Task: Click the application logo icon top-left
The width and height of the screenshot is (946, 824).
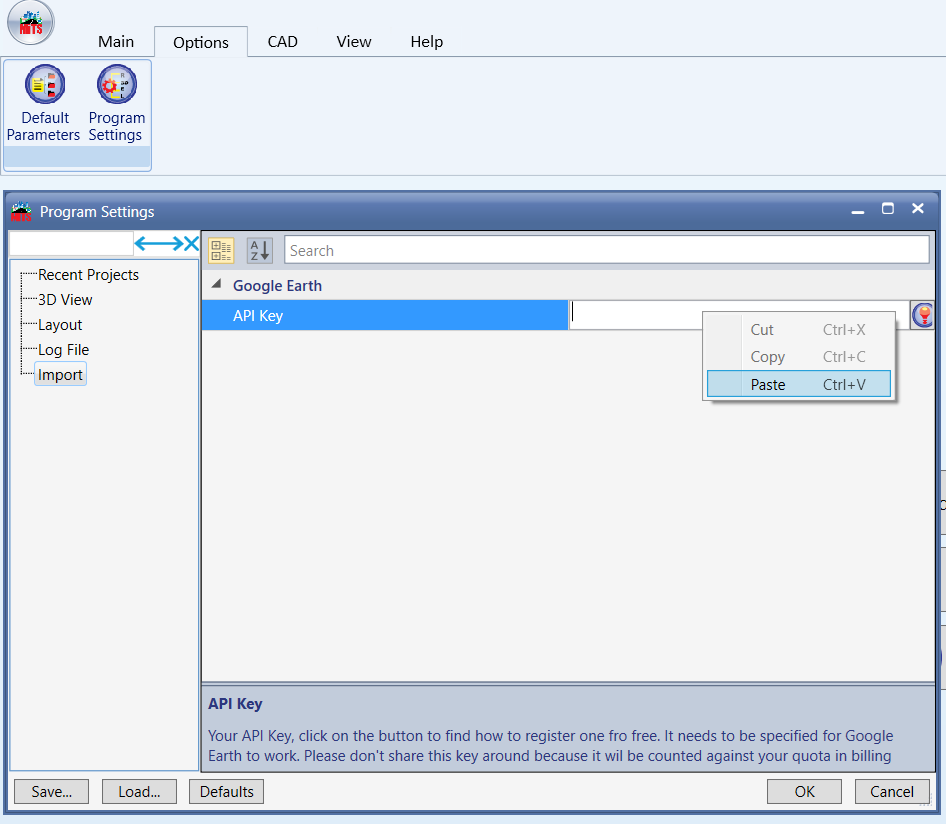Action: click(x=29, y=22)
